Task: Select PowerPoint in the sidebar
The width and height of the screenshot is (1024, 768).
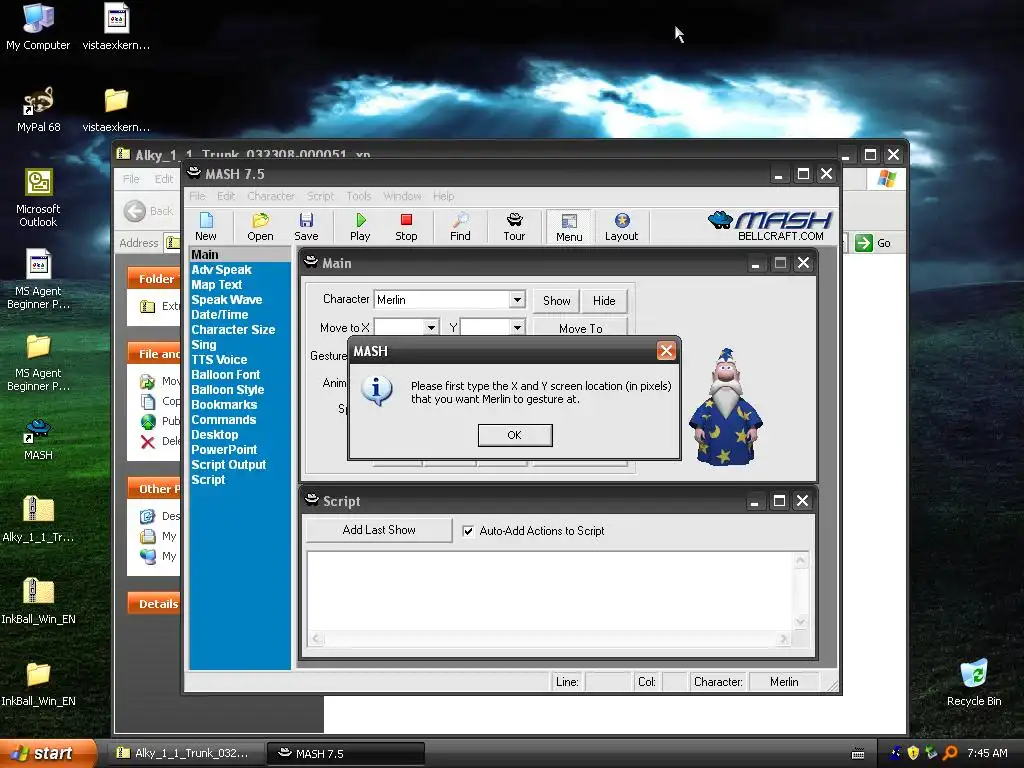Action: pyautogui.click(x=224, y=450)
